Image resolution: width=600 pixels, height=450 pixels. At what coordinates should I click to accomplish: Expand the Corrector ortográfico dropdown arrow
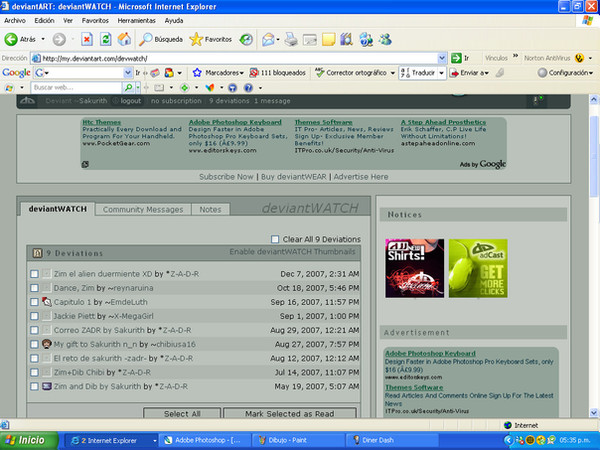pos(392,73)
